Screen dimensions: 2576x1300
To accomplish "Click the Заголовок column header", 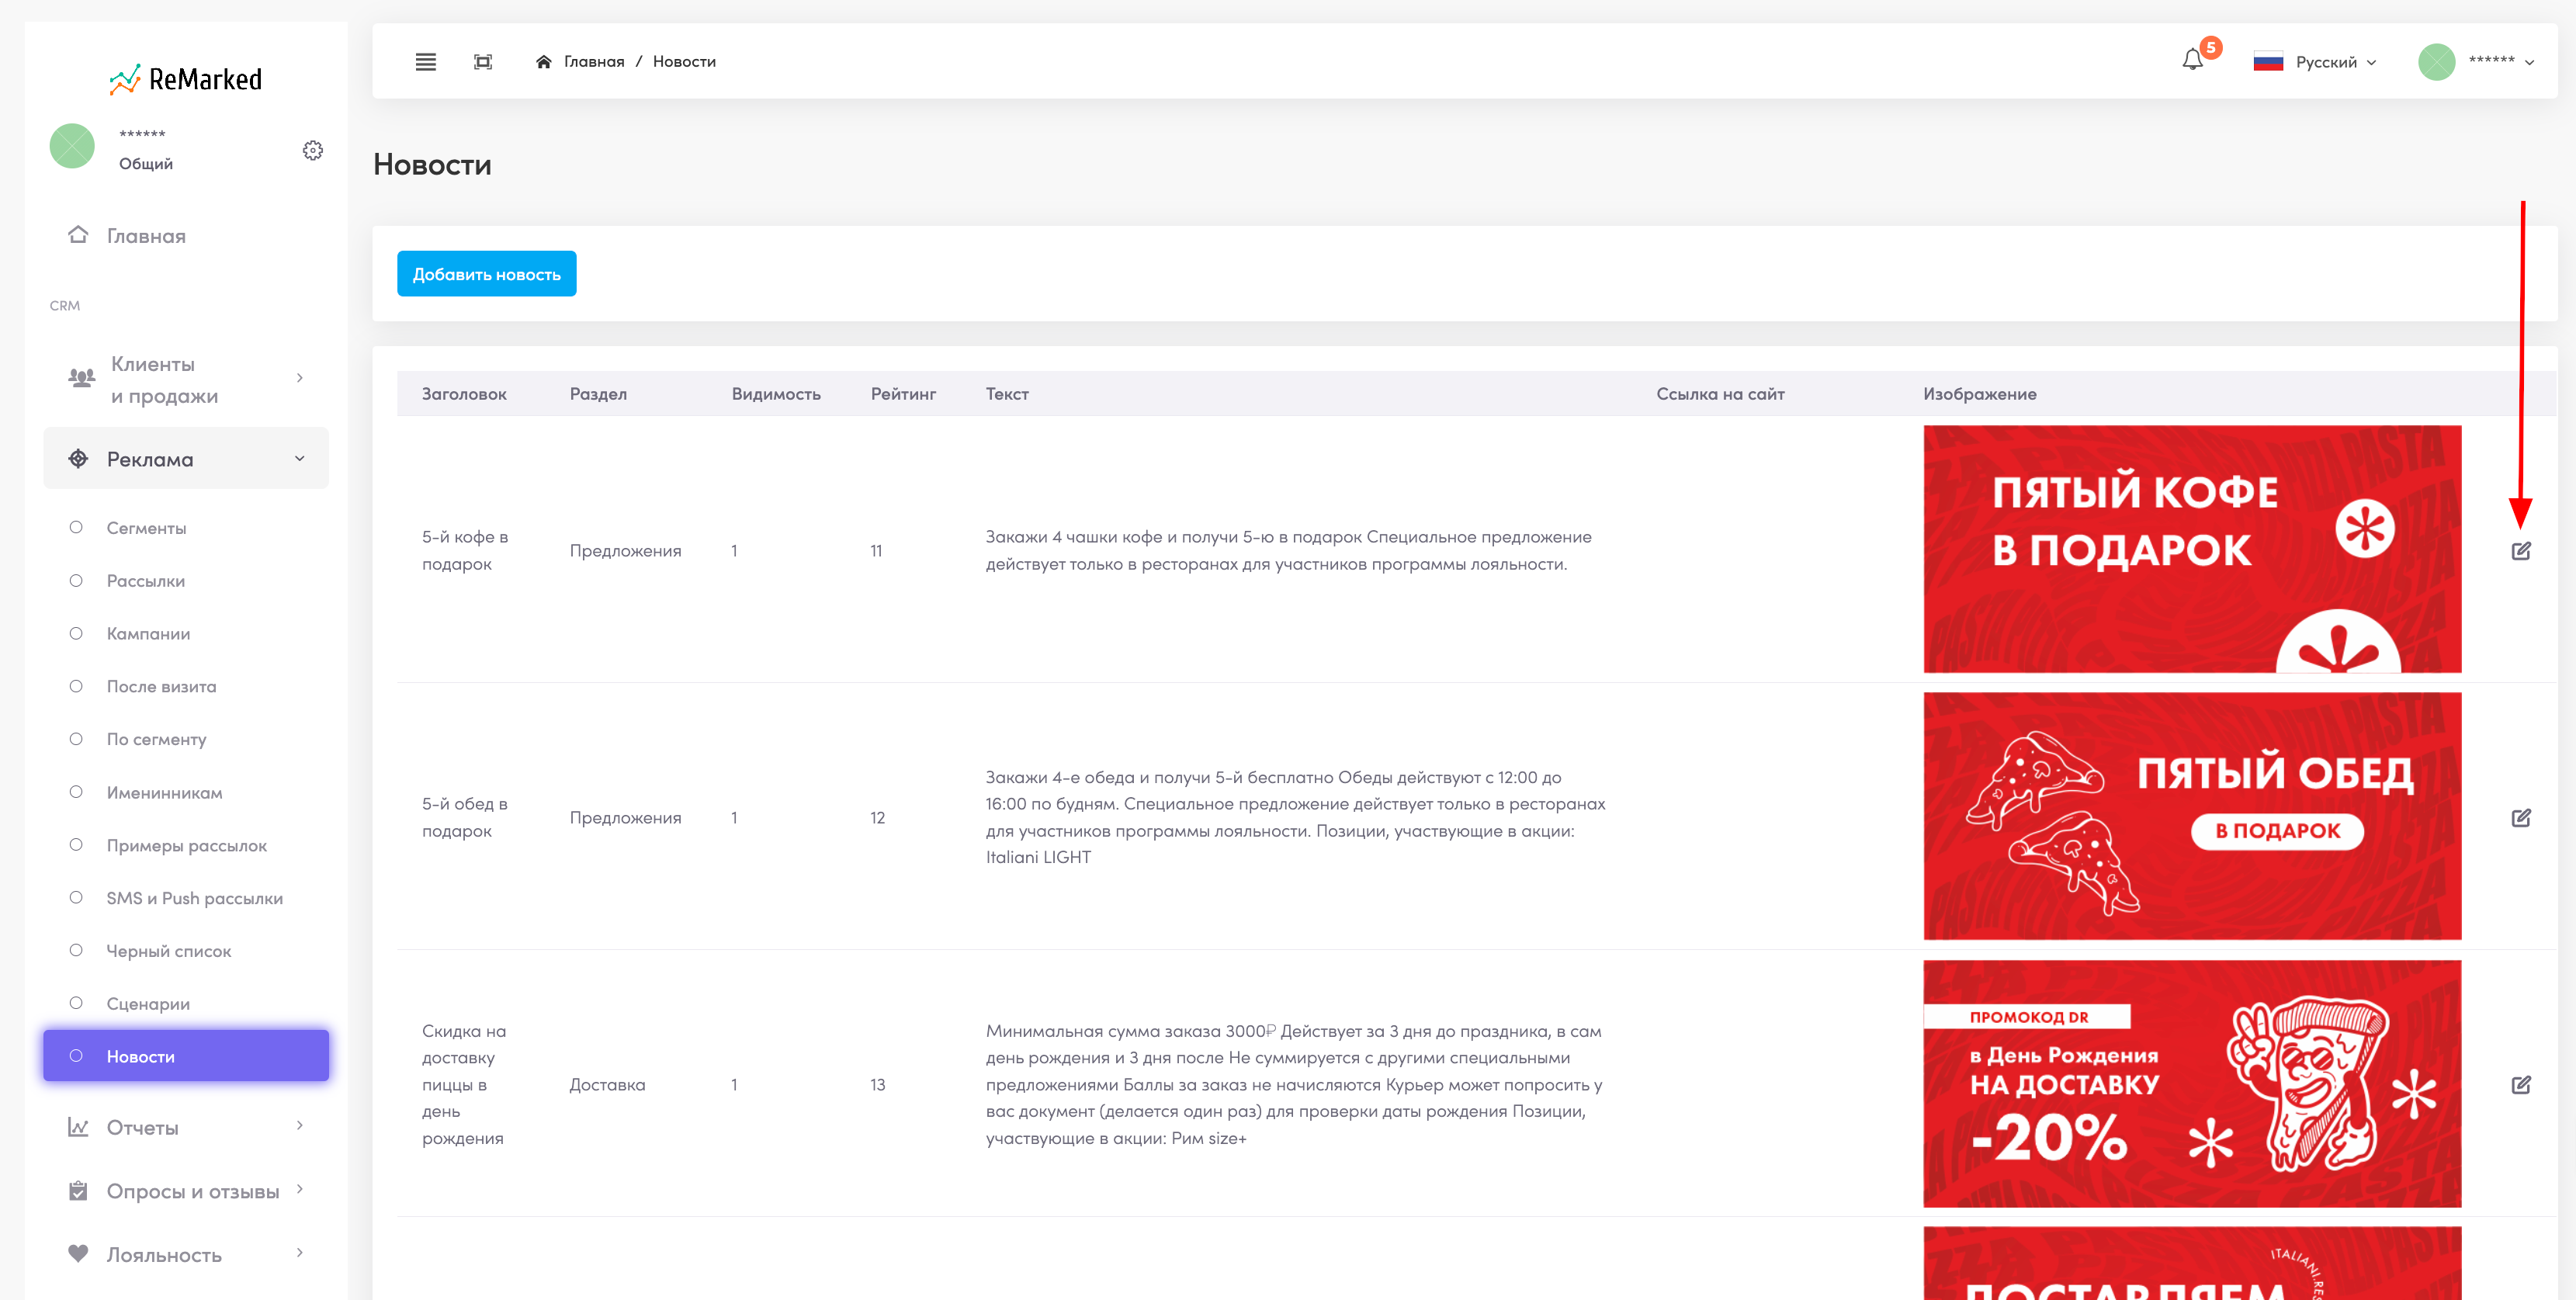I will point(464,394).
